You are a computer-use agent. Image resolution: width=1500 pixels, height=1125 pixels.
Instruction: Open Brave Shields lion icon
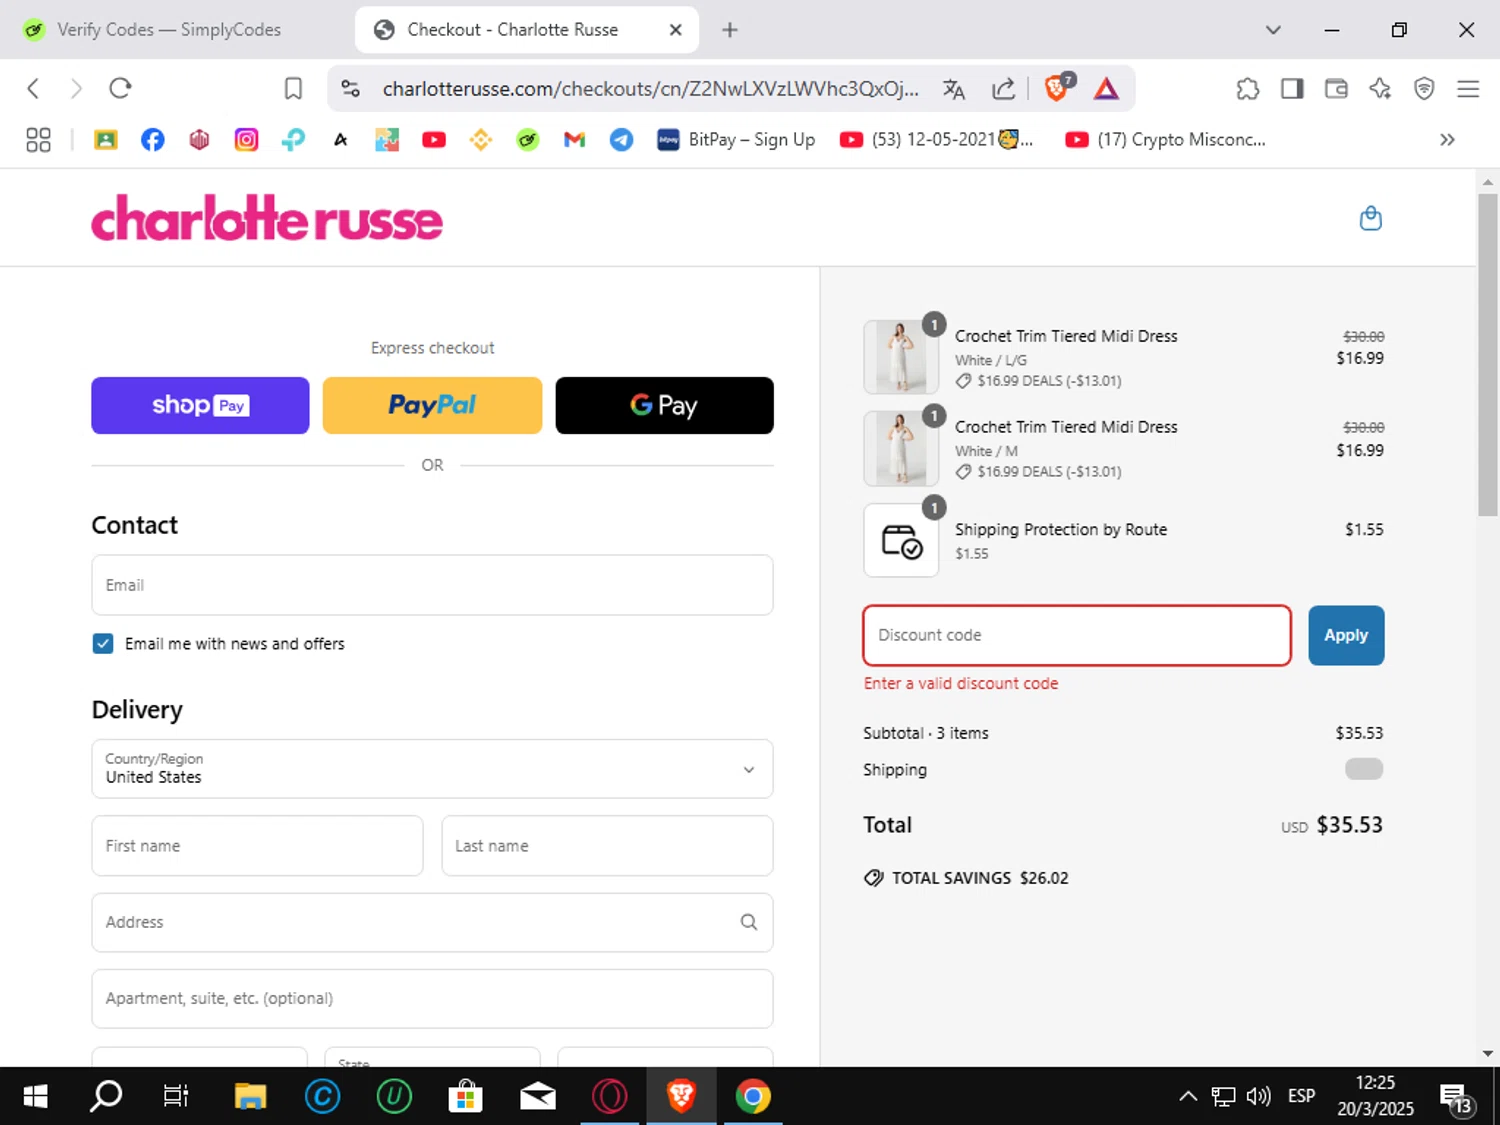pos(1058,88)
